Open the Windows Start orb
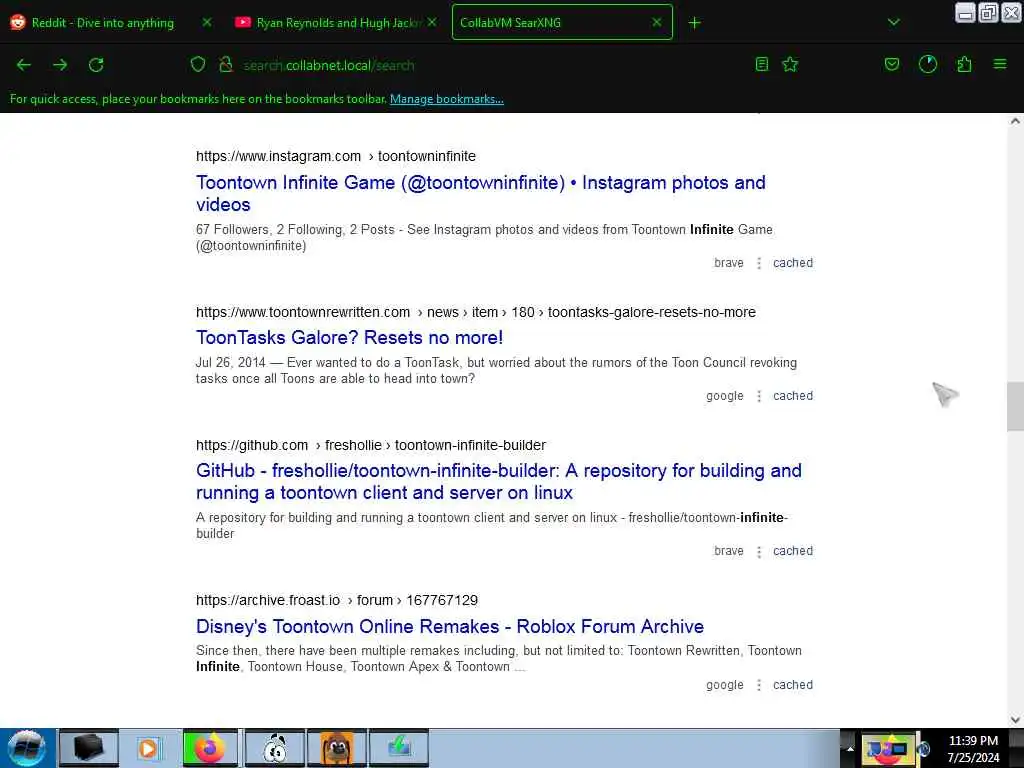This screenshot has height=768, width=1024. (27, 748)
